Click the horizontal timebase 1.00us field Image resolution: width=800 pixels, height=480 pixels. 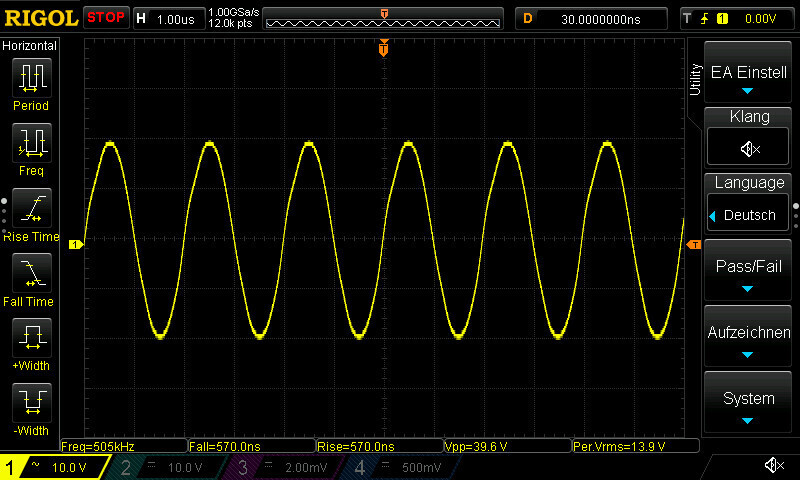tap(169, 19)
